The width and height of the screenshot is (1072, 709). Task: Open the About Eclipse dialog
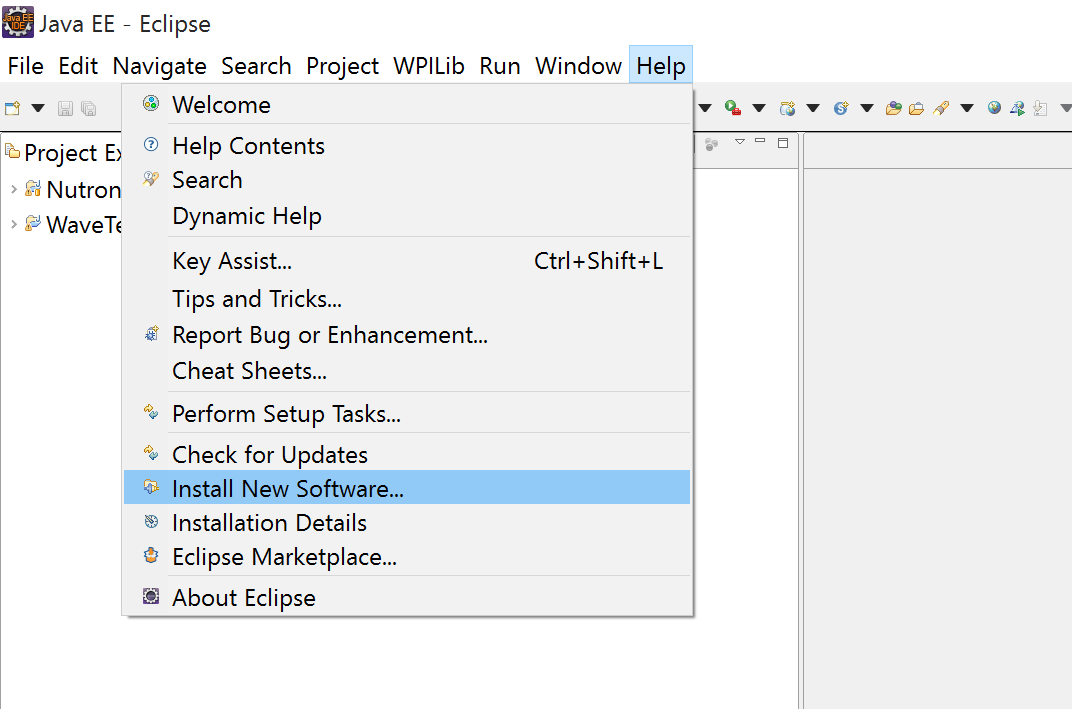[245, 597]
